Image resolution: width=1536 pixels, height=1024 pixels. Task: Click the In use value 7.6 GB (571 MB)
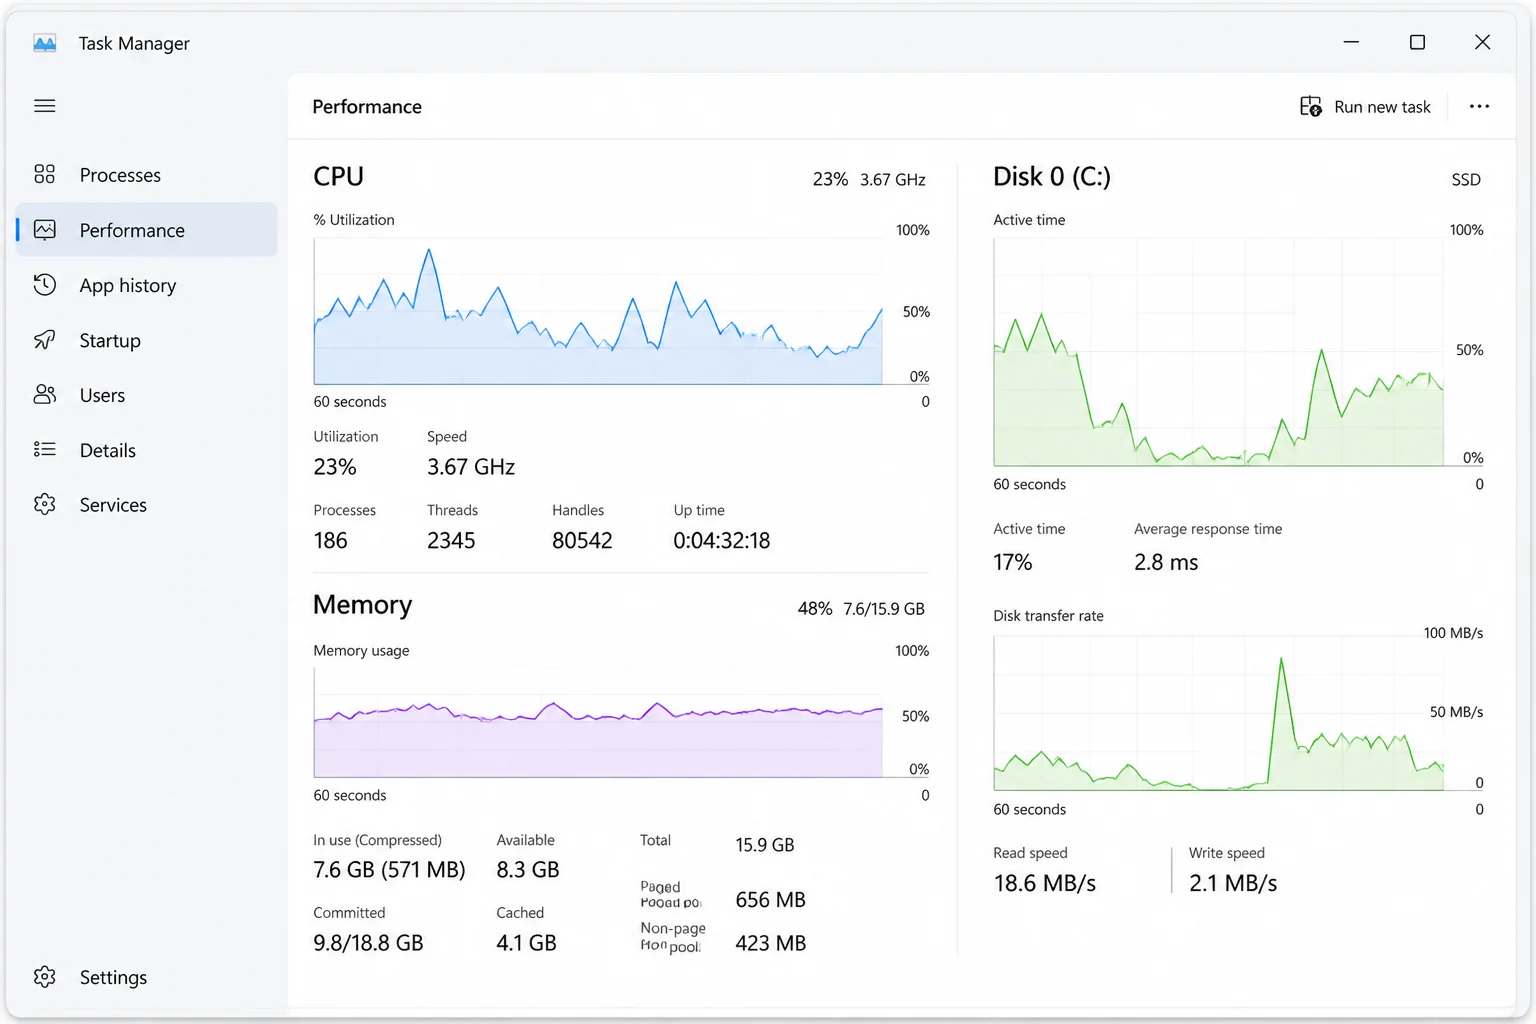pos(389,870)
